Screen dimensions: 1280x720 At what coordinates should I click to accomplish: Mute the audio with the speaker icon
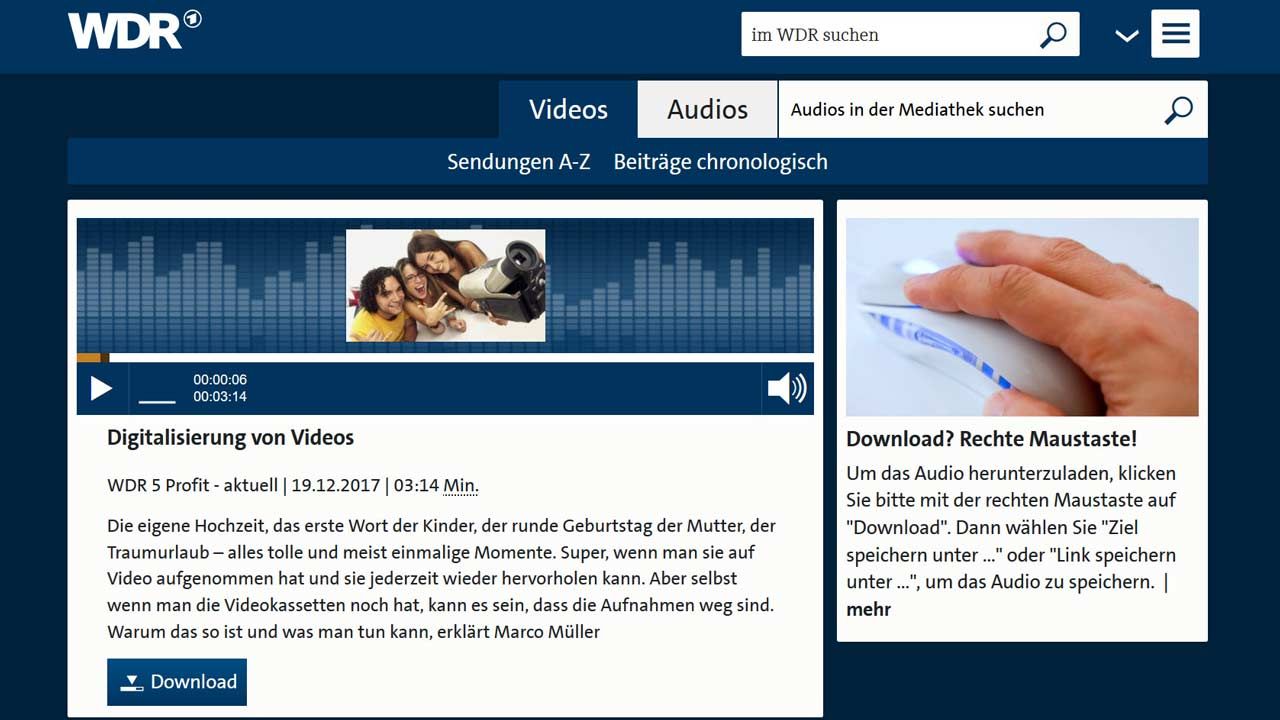[x=787, y=388]
